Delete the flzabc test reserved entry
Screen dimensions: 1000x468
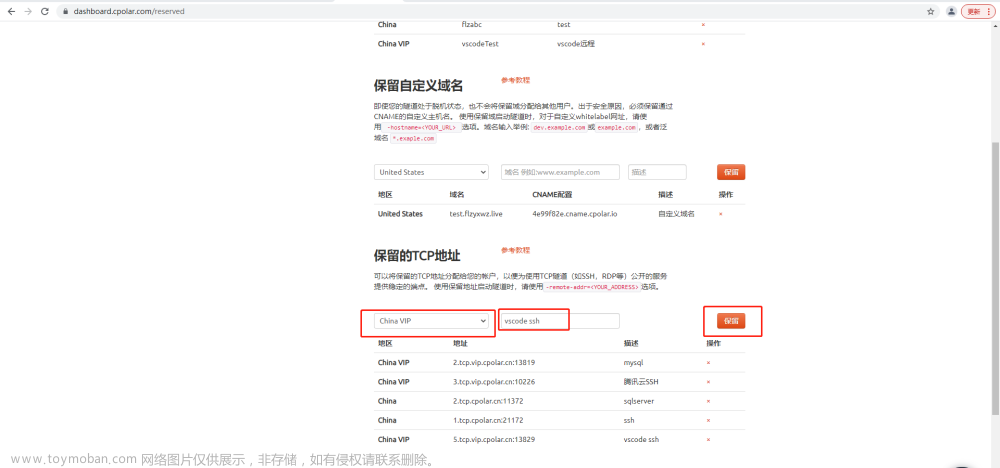[703, 25]
